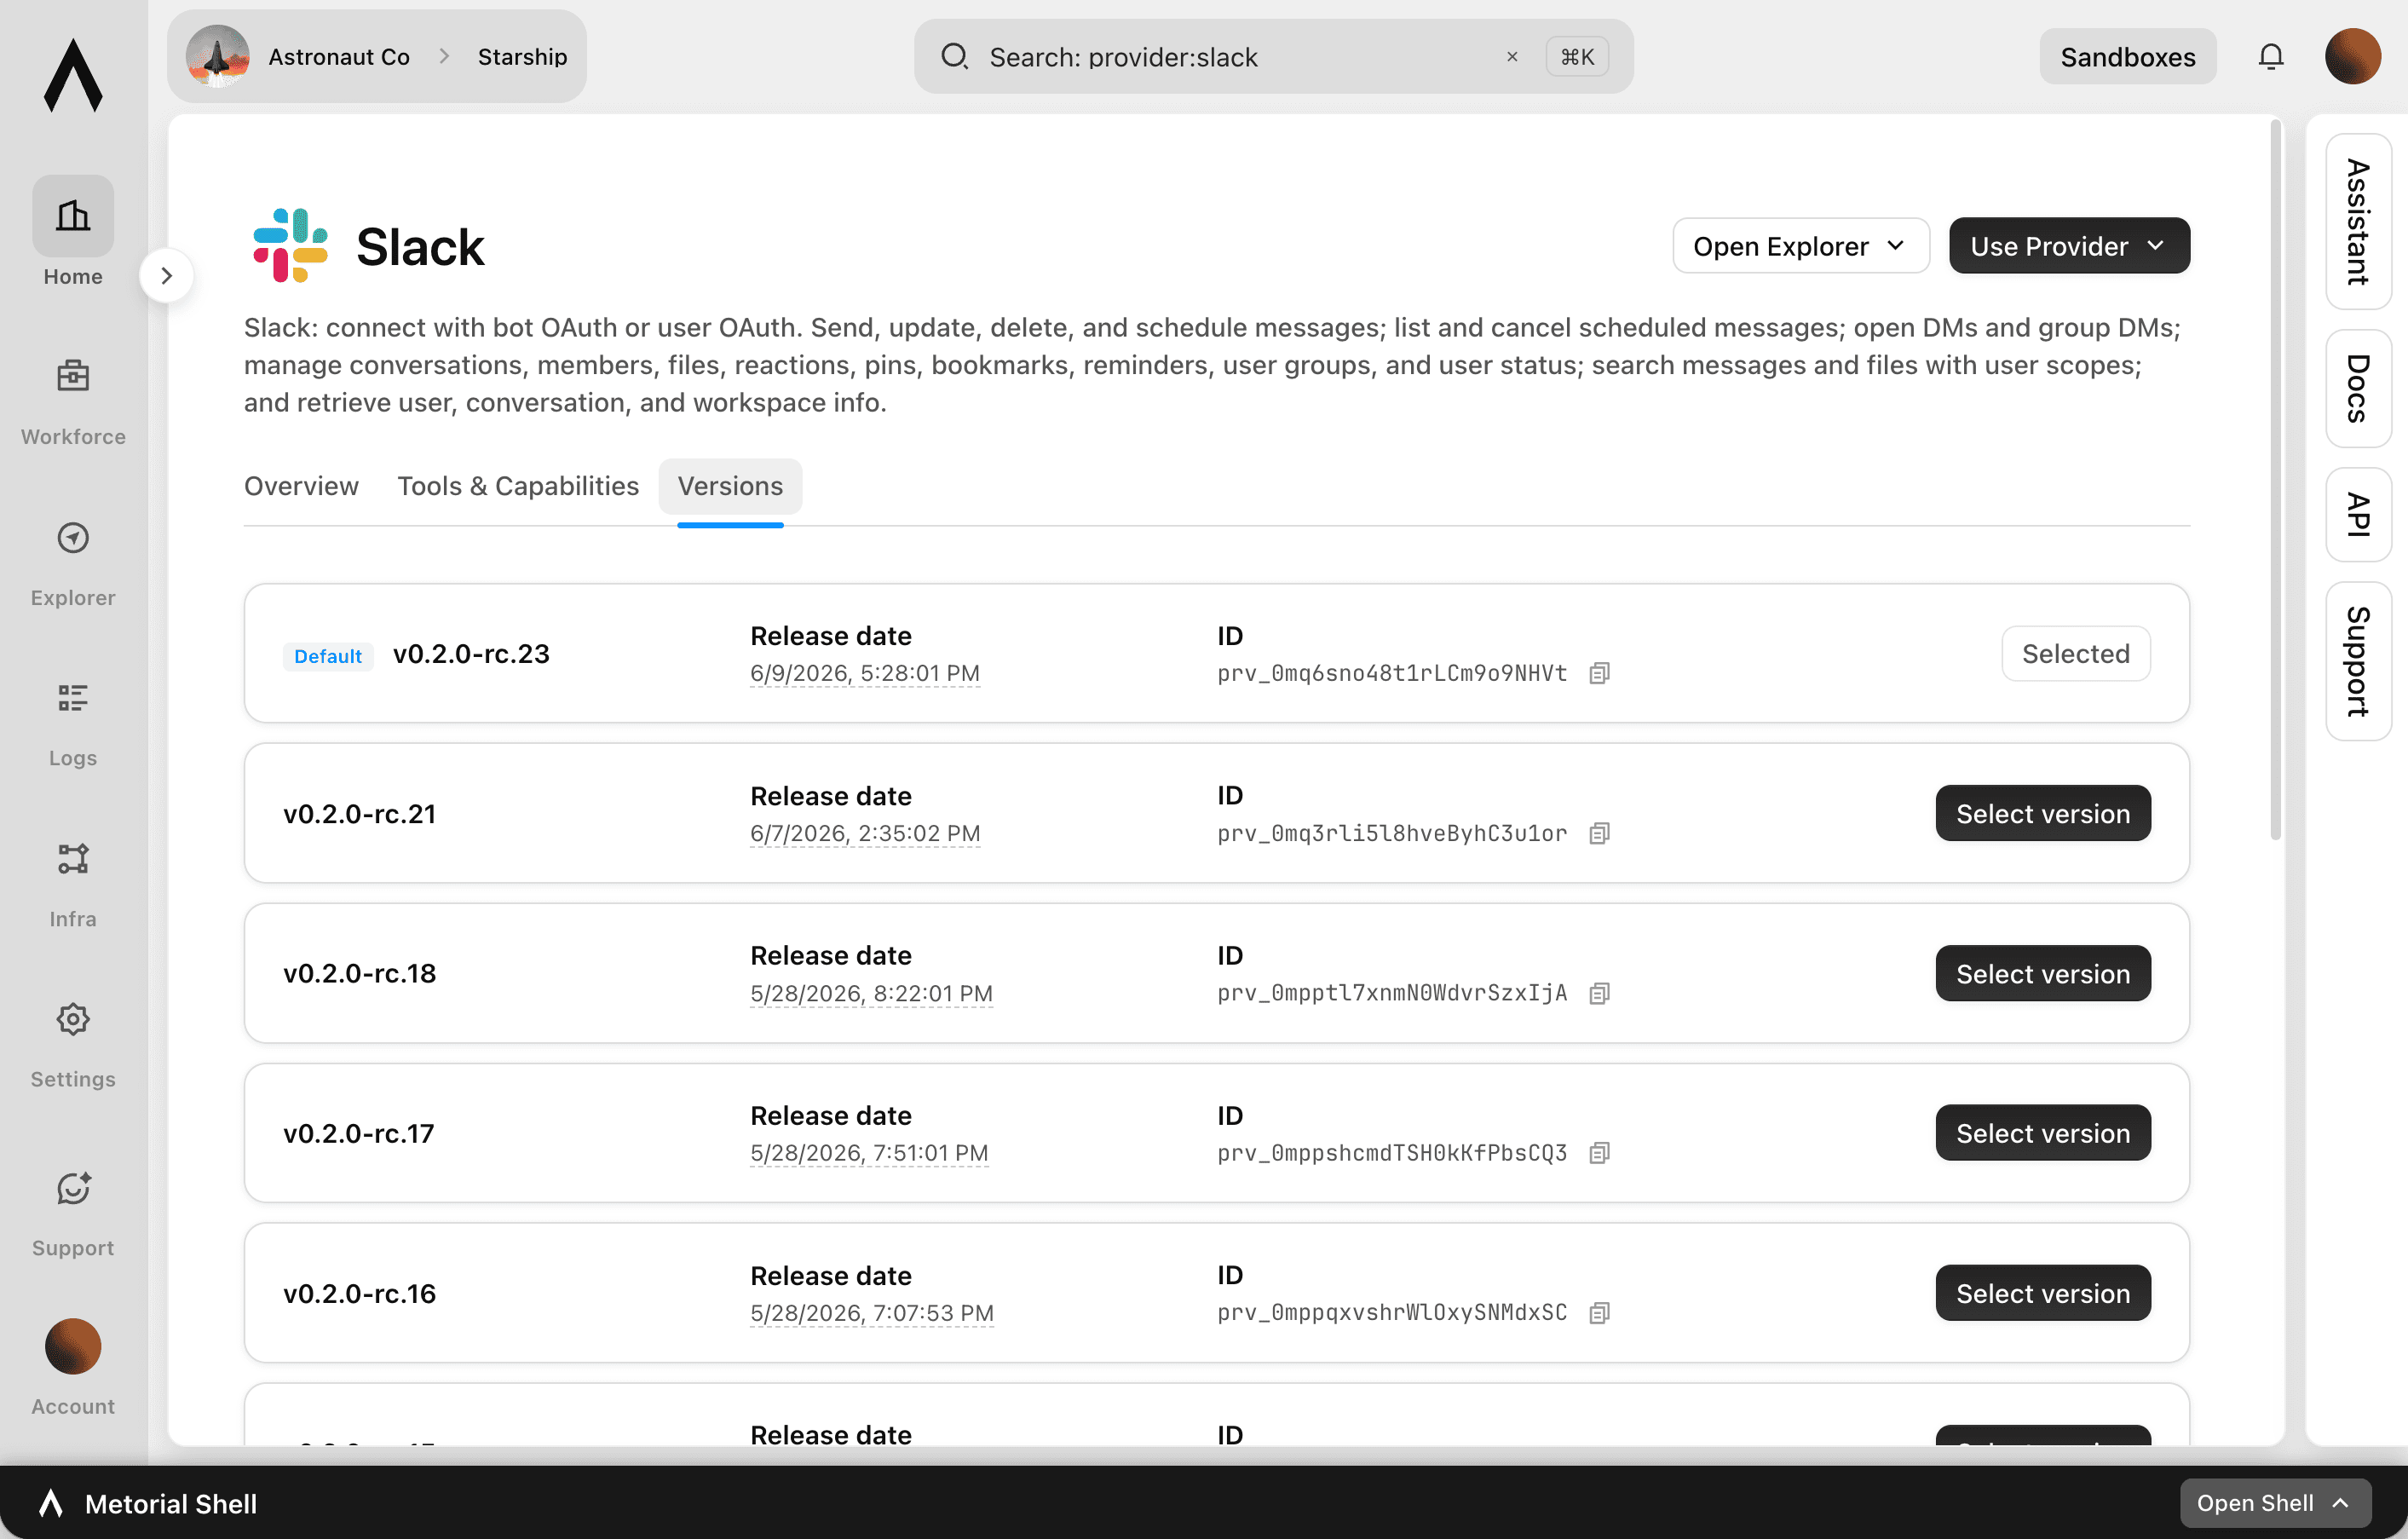
Task: Click the Slack logo icon
Action: pyautogui.click(x=290, y=246)
